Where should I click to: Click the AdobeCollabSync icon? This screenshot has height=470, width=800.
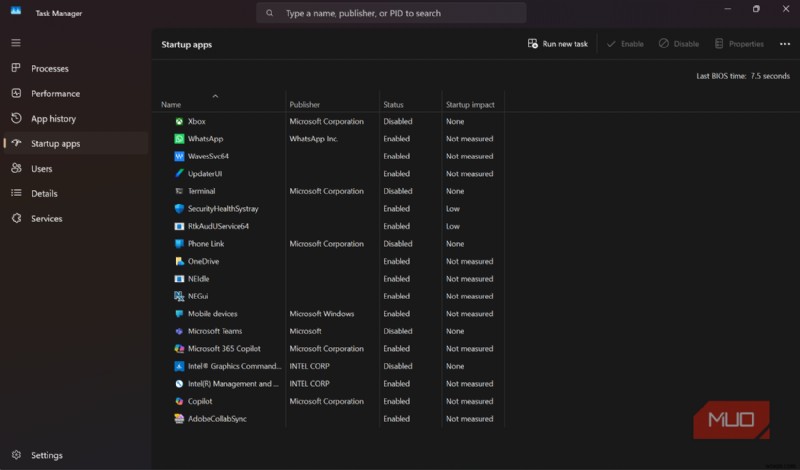tap(179, 418)
